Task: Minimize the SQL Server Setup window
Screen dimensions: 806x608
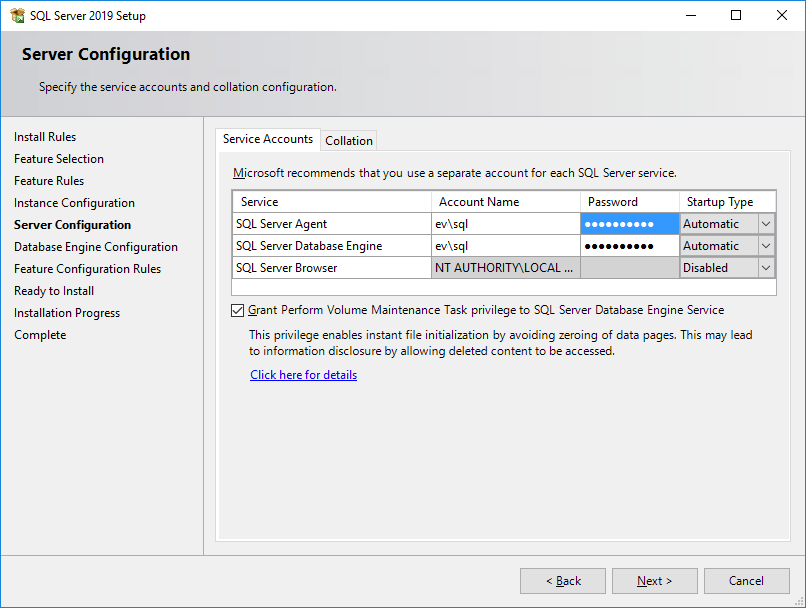Action: pyautogui.click(x=691, y=15)
